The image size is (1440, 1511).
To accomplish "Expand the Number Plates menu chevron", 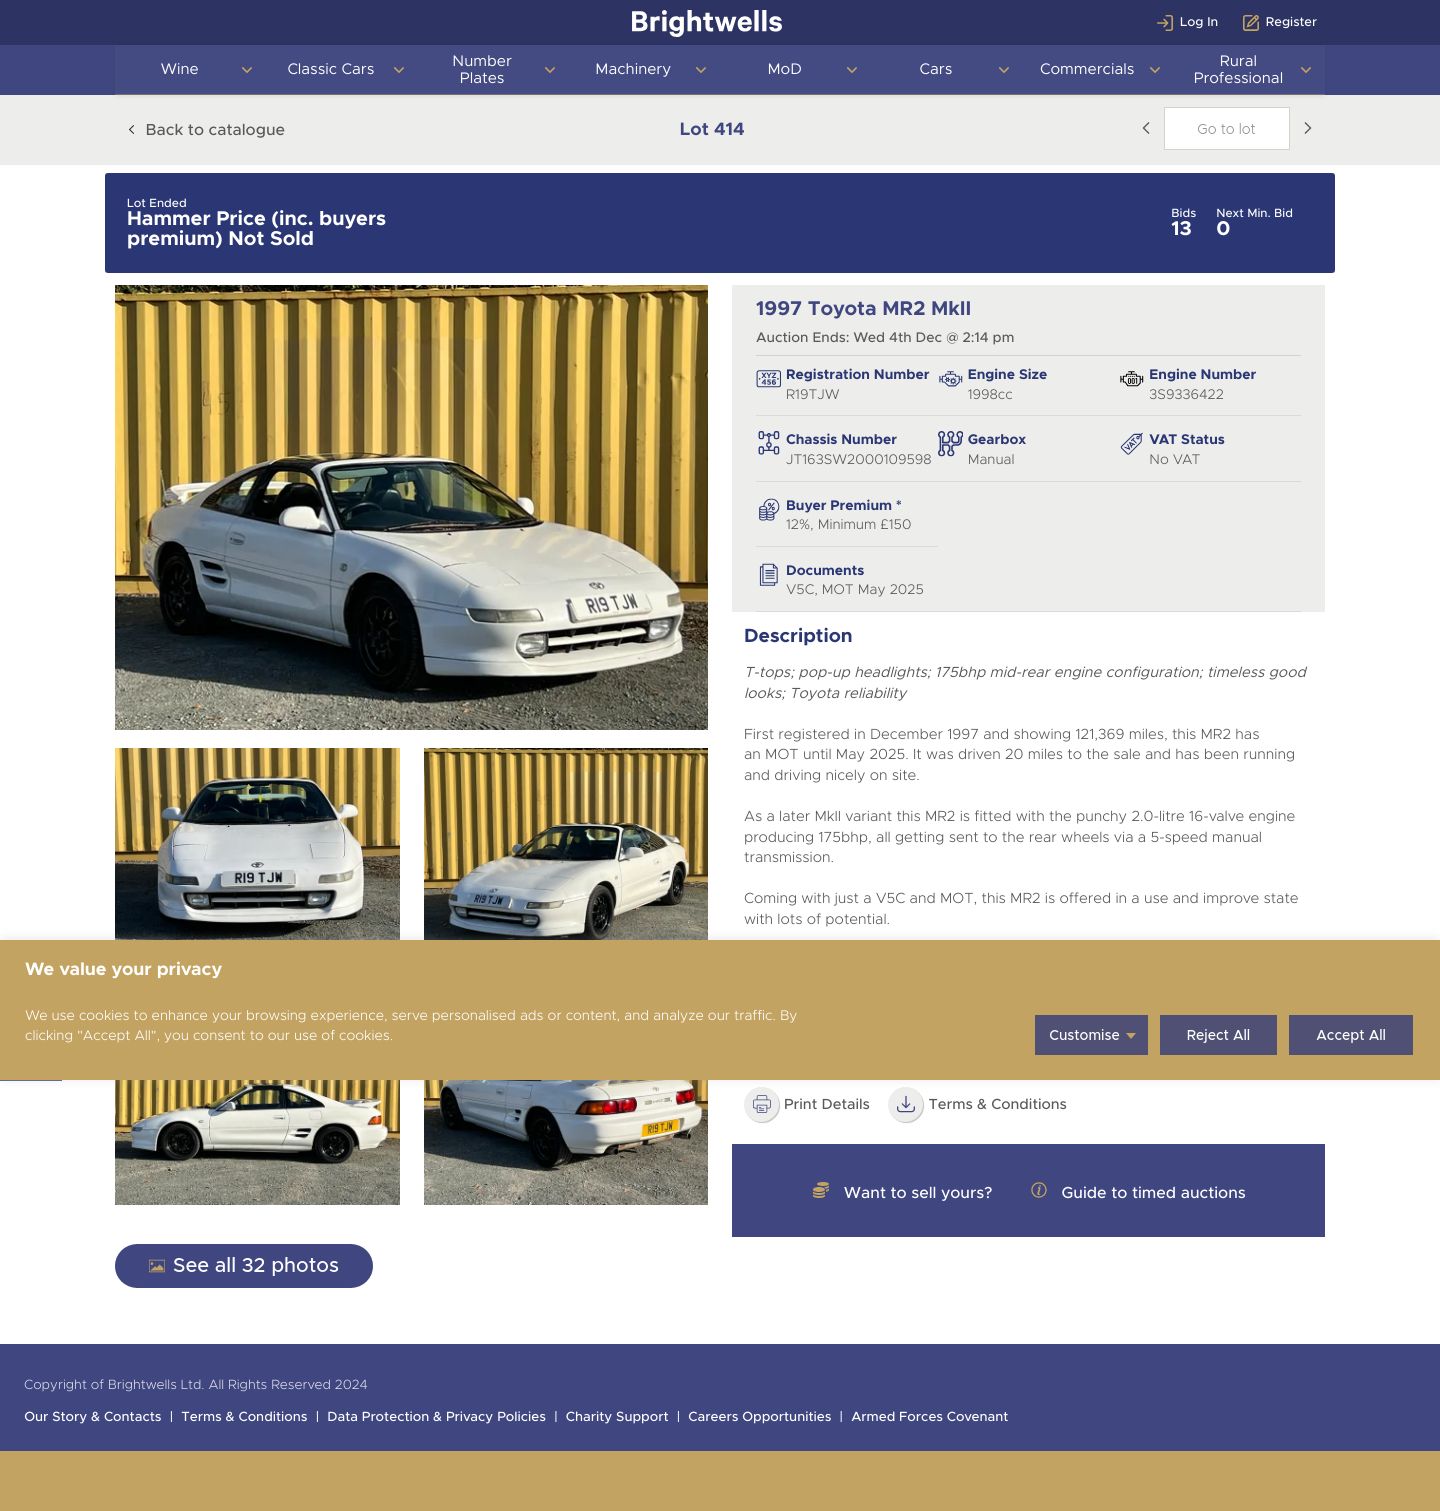I will pyautogui.click(x=550, y=70).
